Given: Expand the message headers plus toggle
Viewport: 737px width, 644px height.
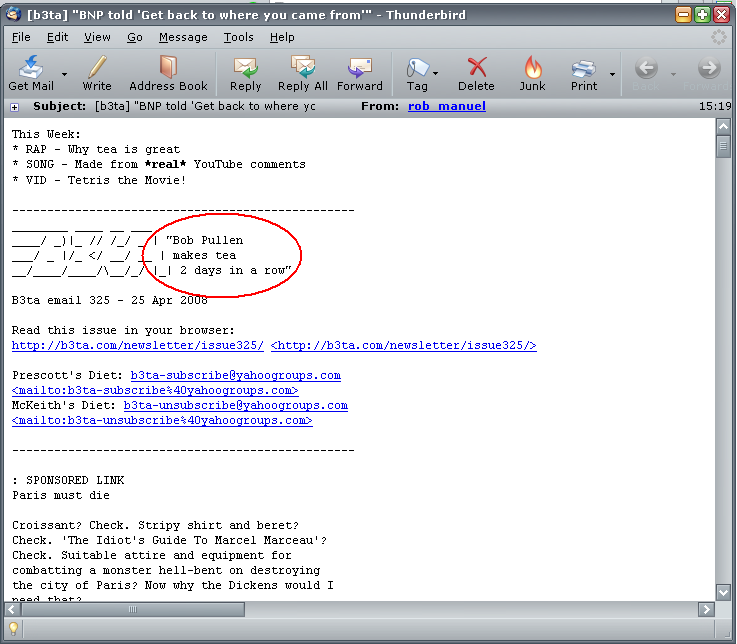Looking at the screenshot, I should point(15,107).
